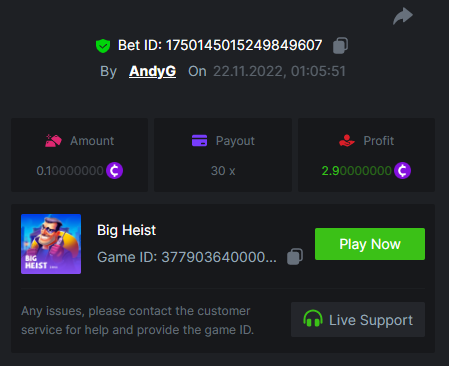Select the Bet ID number text
The height and width of the screenshot is (366, 449).
tap(244, 45)
